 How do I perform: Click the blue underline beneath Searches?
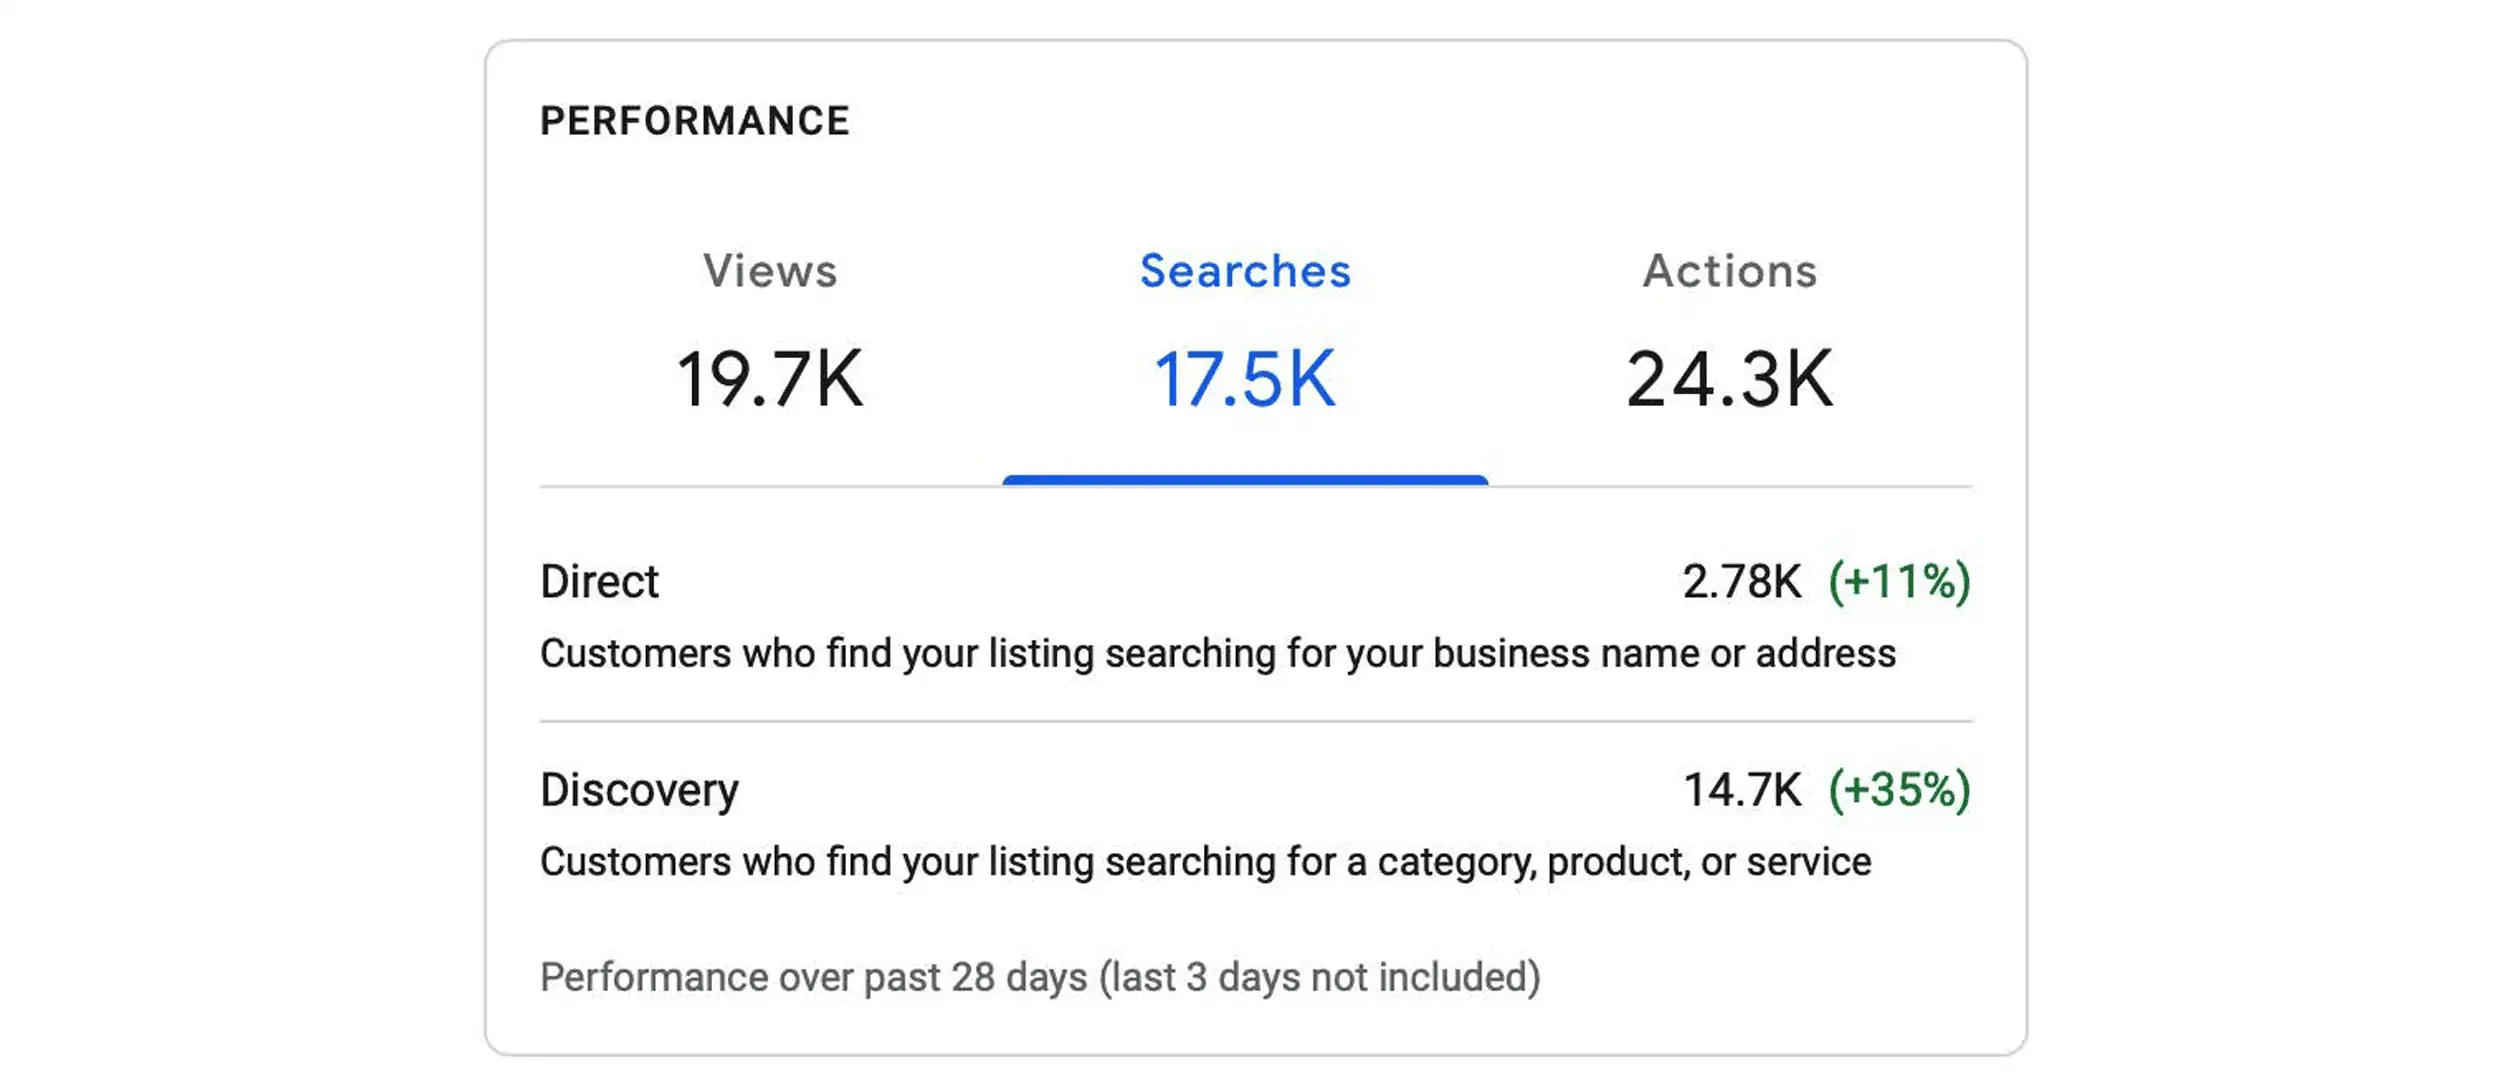coord(1245,481)
